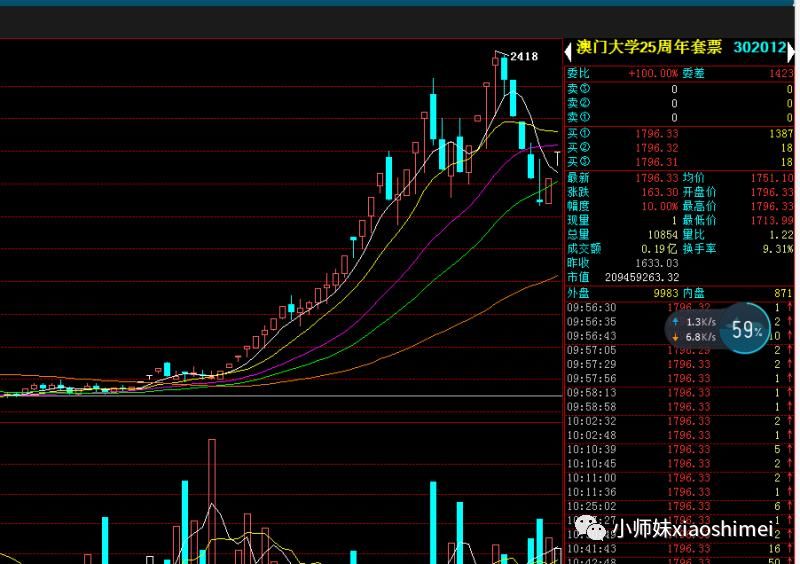The height and width of the screenshot is (564, 800).
Task: Select the 10:11:36 trade tick row
Action: point(680,493)
